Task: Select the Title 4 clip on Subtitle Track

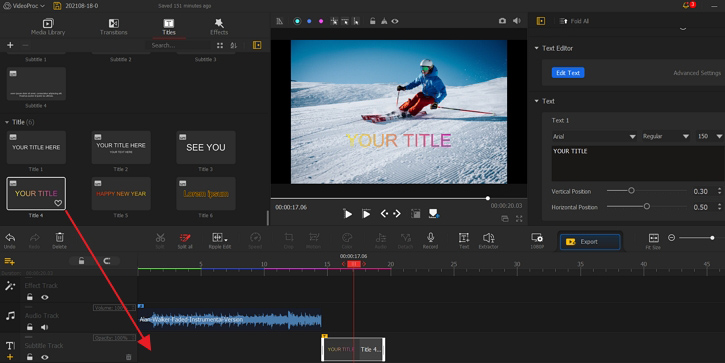Action: pyautogui.click(x=353, y=349)
